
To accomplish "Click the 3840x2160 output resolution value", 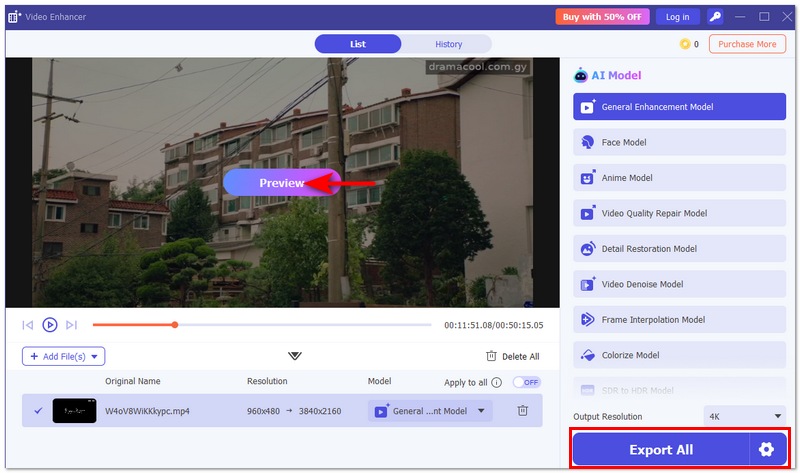I will click(x=320, y=411).
